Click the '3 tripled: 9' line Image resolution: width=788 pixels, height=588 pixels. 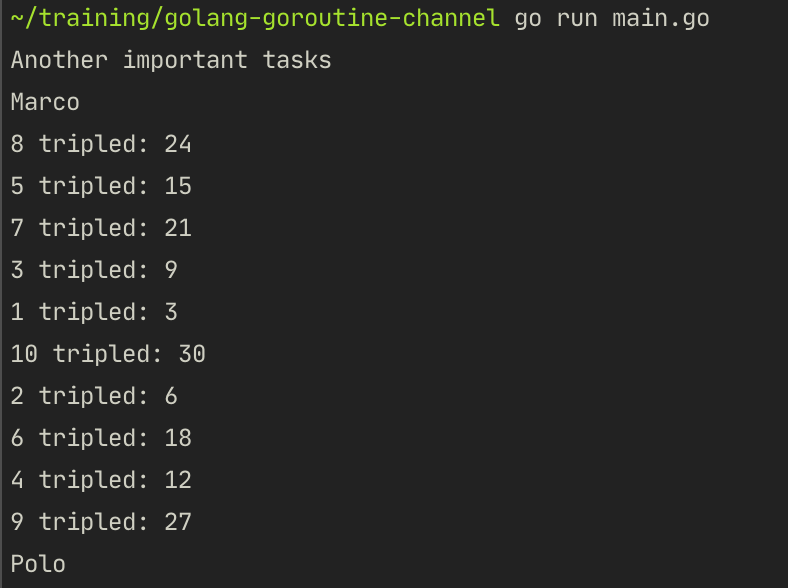click(94, 271)
